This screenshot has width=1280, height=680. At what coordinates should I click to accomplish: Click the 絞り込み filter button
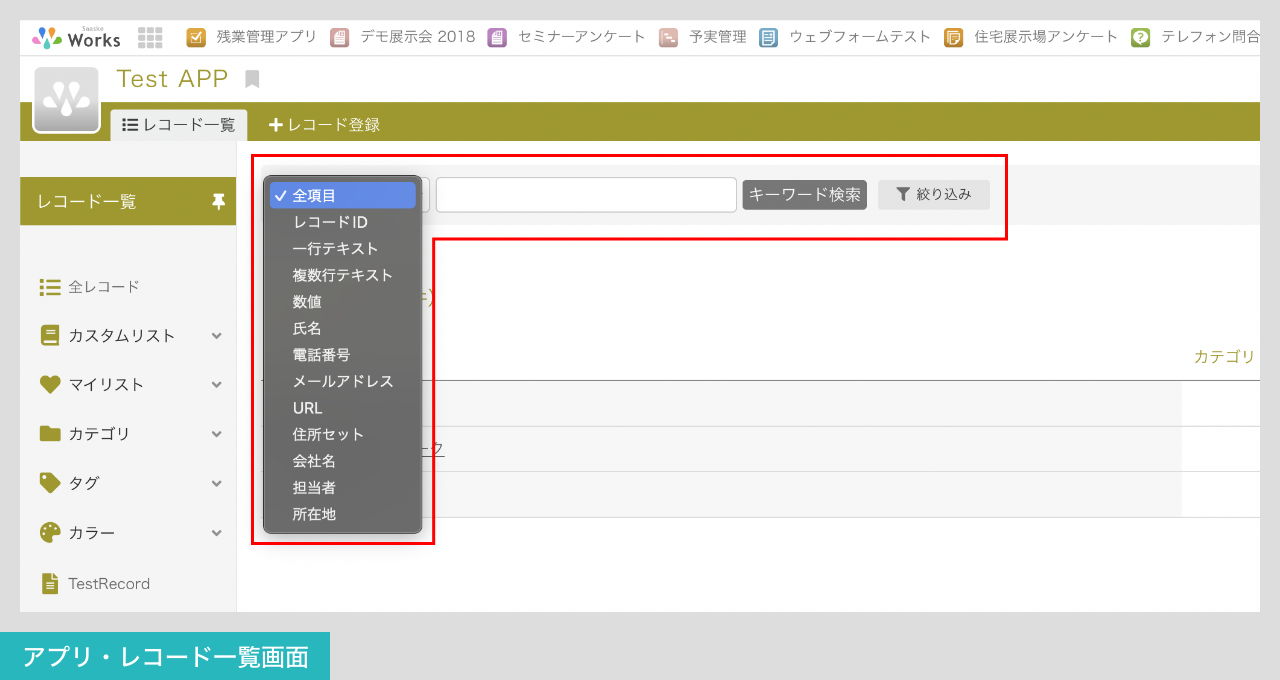pyautogui.click(x=933, y=195)
